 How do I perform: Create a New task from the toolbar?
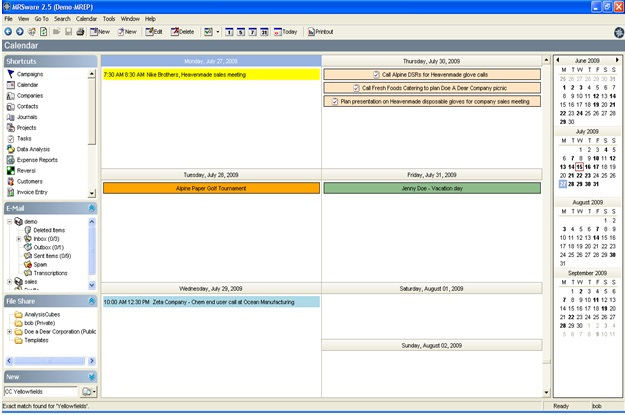click(127, 31)
